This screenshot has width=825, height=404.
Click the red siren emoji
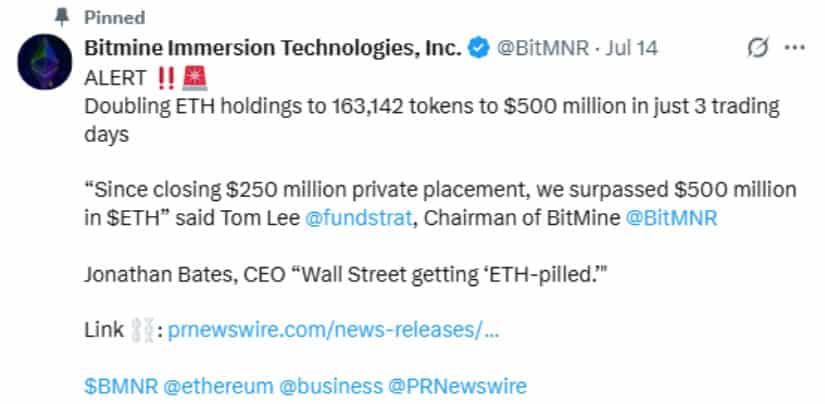point(195,78)
